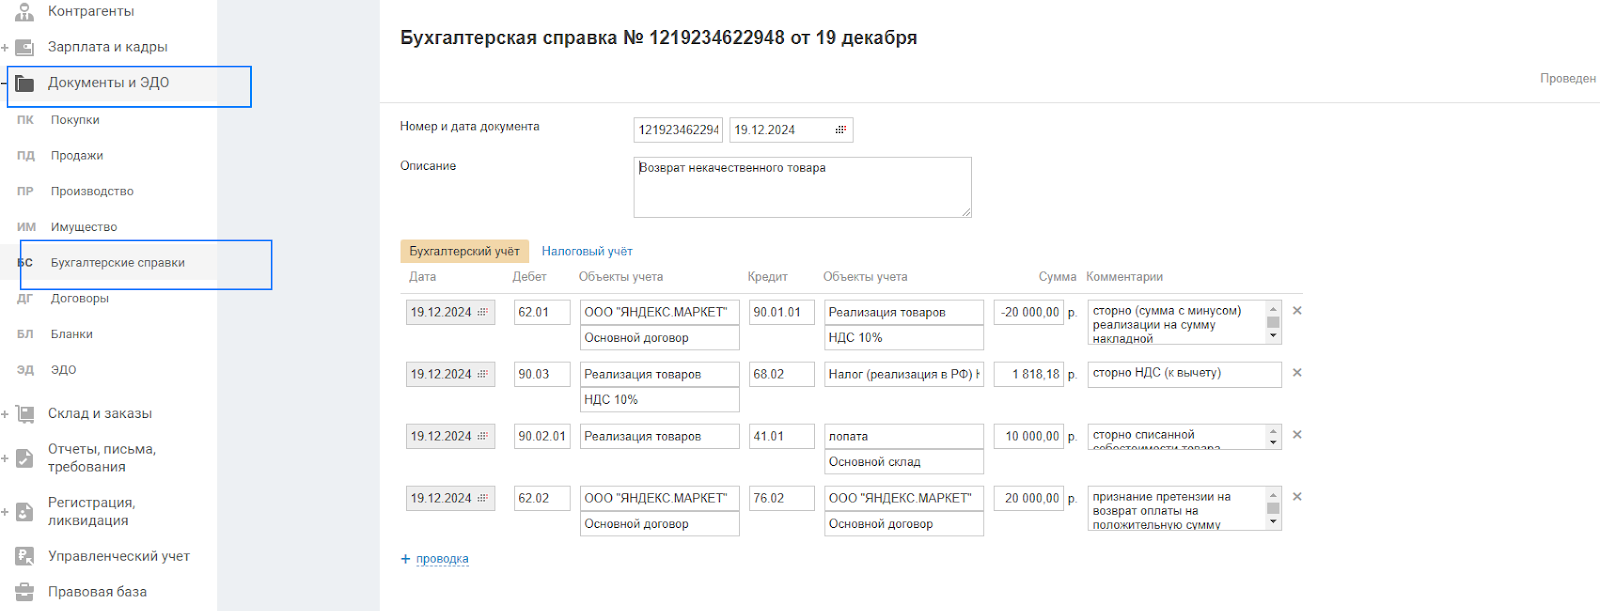Remove the 'сторно НДС' entry row
This screenshot has height=611, width=1600.
pyautogui.click(x=1297, y=373)
